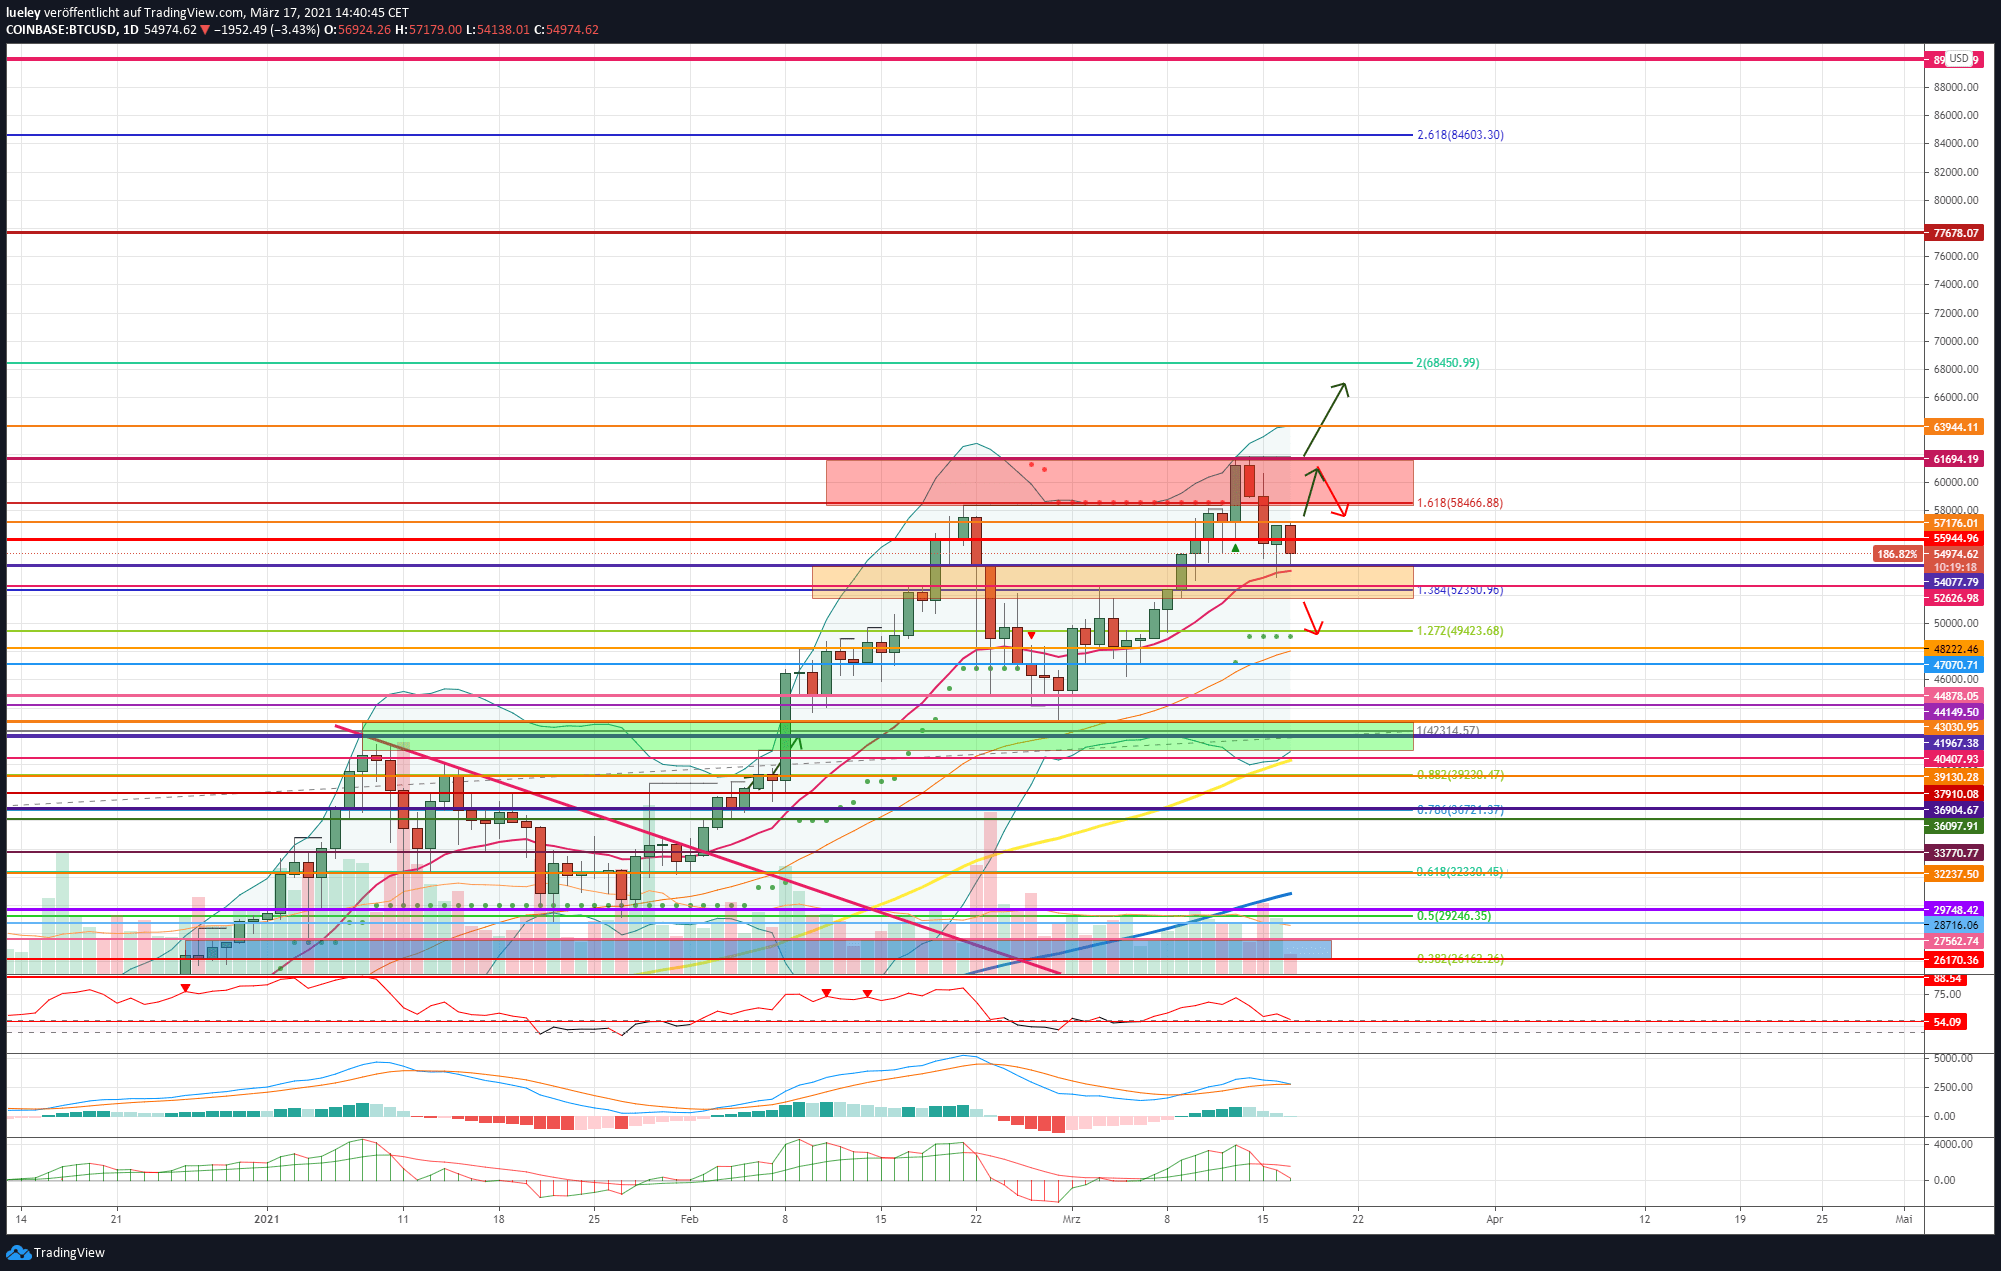Viewport: 2001px width, 1271px height.
Task: Click the 2021 label on time axis
Action: pyautogui.click(x=267, y=1219)
